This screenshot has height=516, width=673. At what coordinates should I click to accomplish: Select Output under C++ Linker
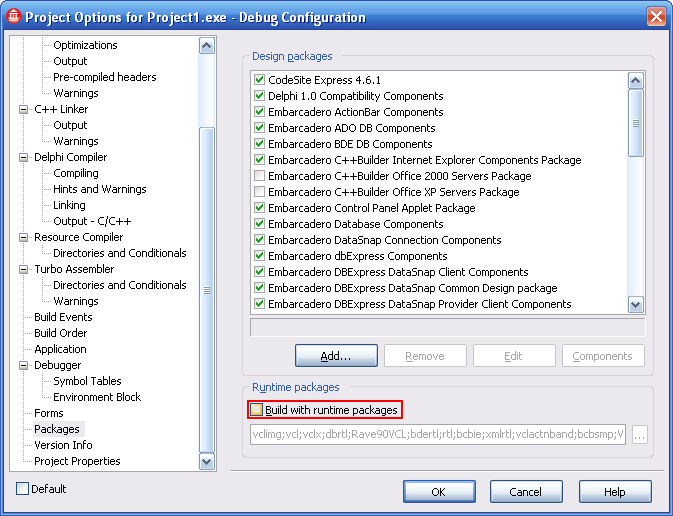[x=70, y=125]
